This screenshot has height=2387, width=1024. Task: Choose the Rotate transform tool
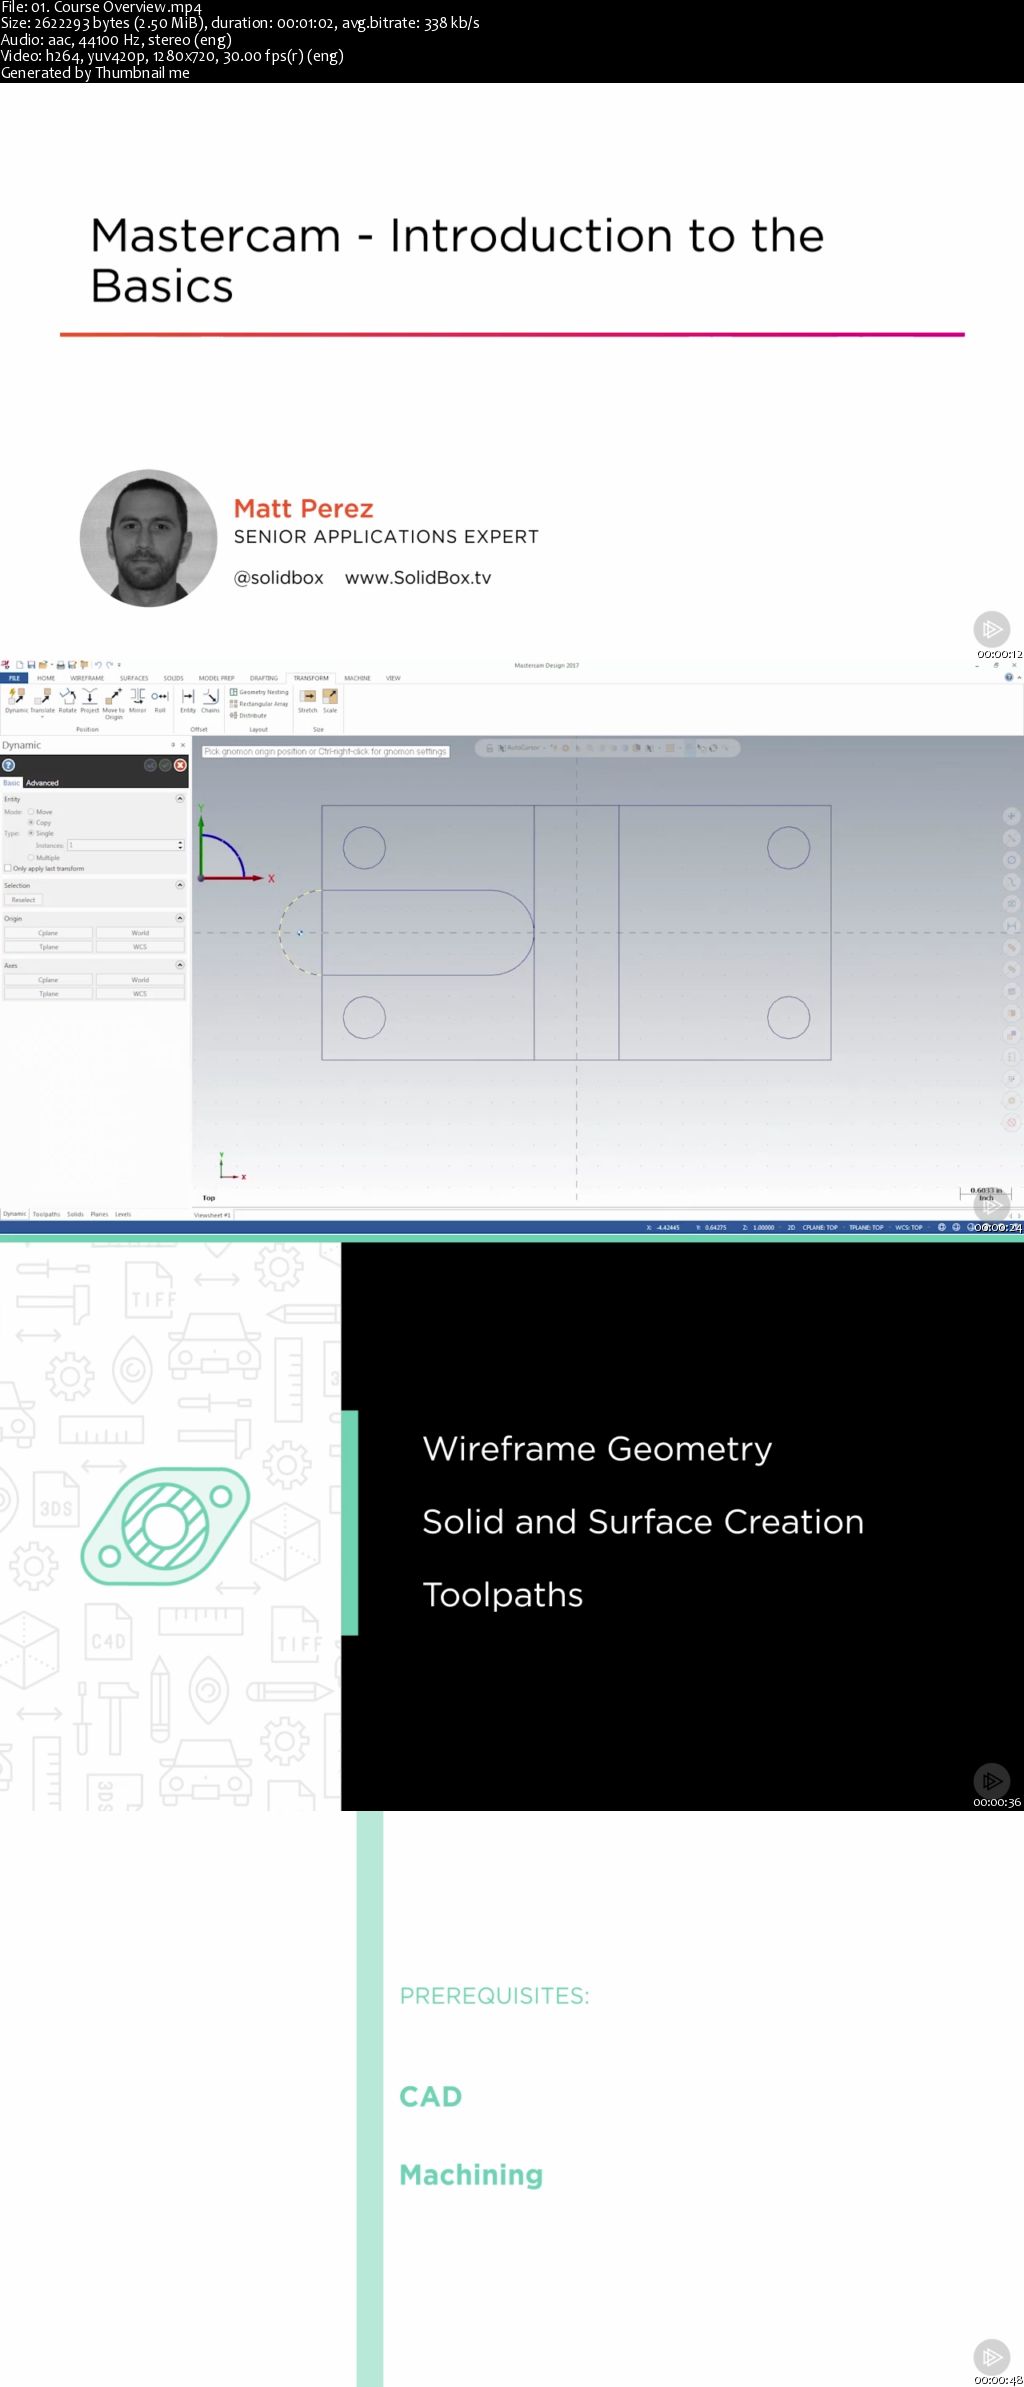pyautogui.click(x=67, y=700)
